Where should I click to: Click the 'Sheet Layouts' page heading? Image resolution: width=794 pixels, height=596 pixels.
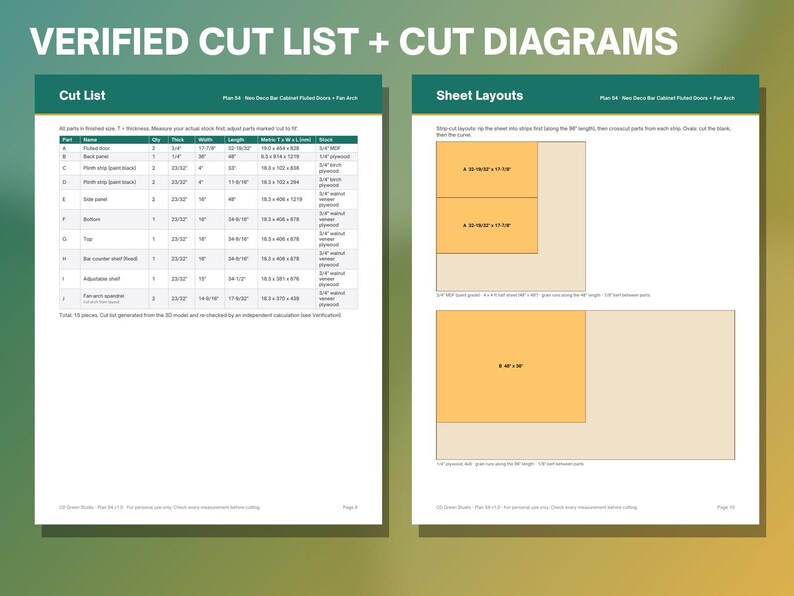click(479, 96)
